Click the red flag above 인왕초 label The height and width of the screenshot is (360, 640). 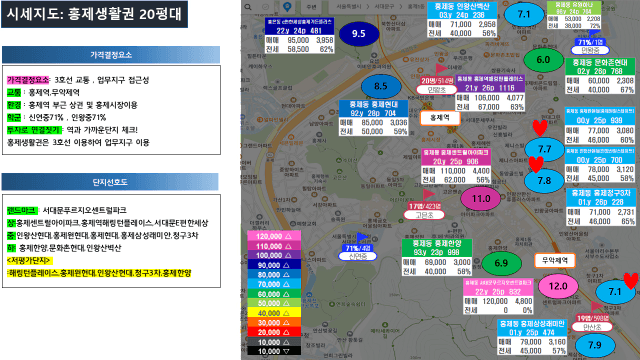[441, 69]
